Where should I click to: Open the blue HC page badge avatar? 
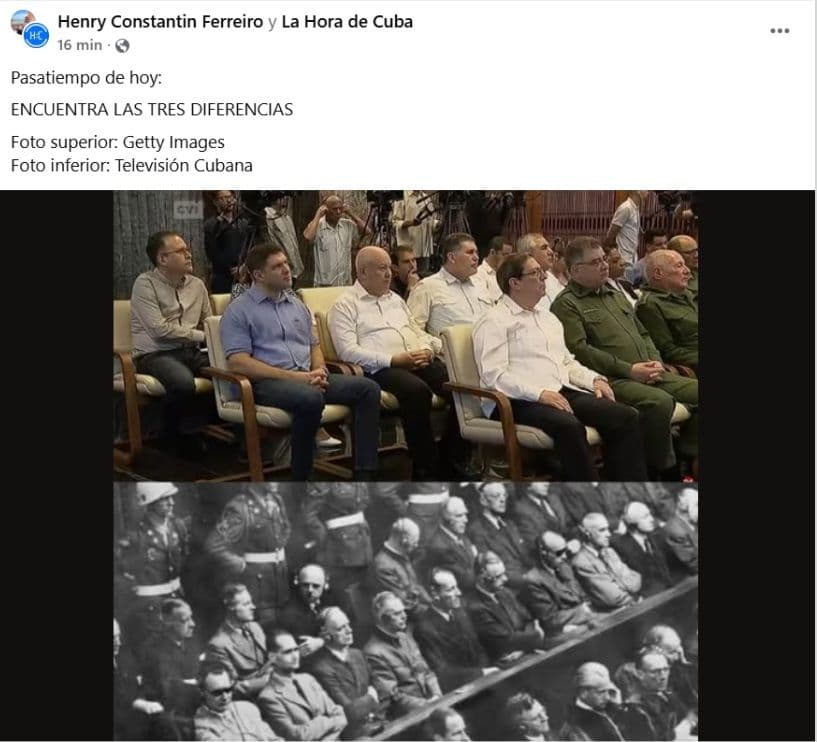(36, 36)
